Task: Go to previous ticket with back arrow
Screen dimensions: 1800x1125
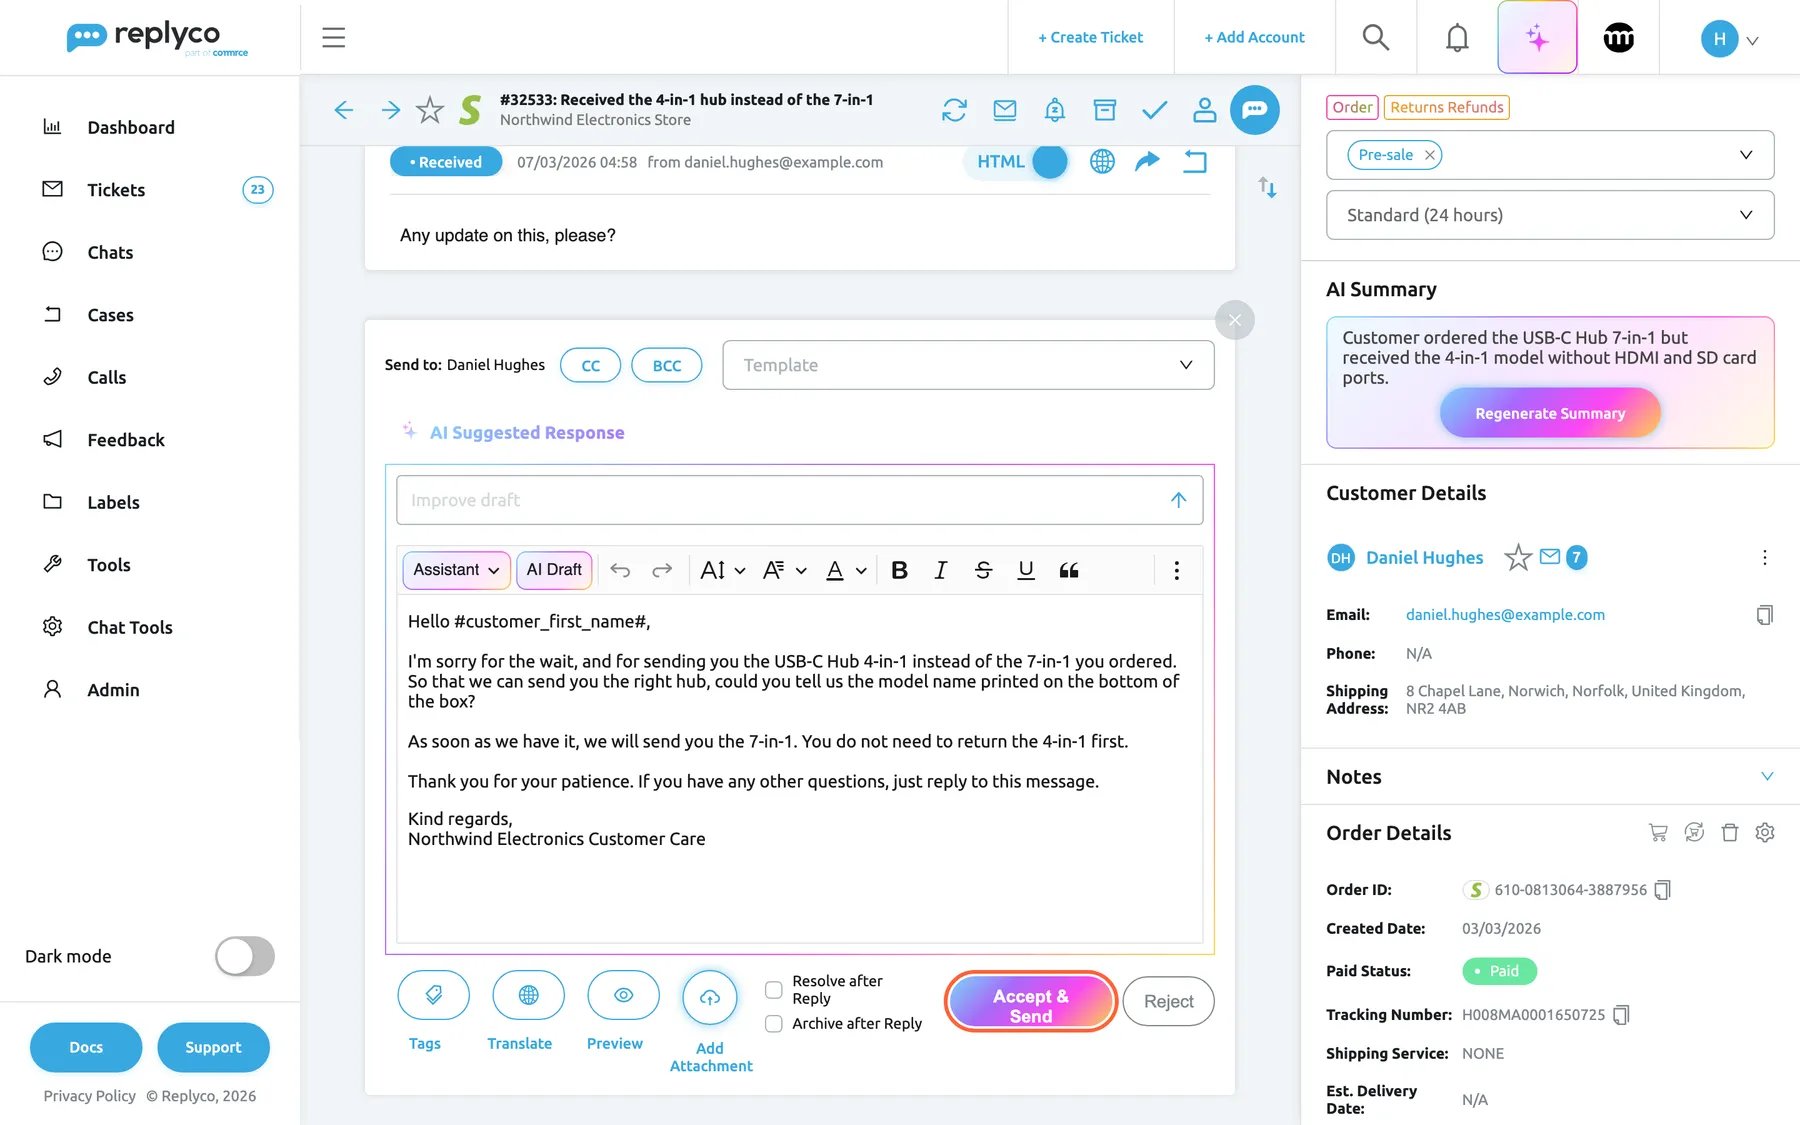Action: tap(344, 110)
